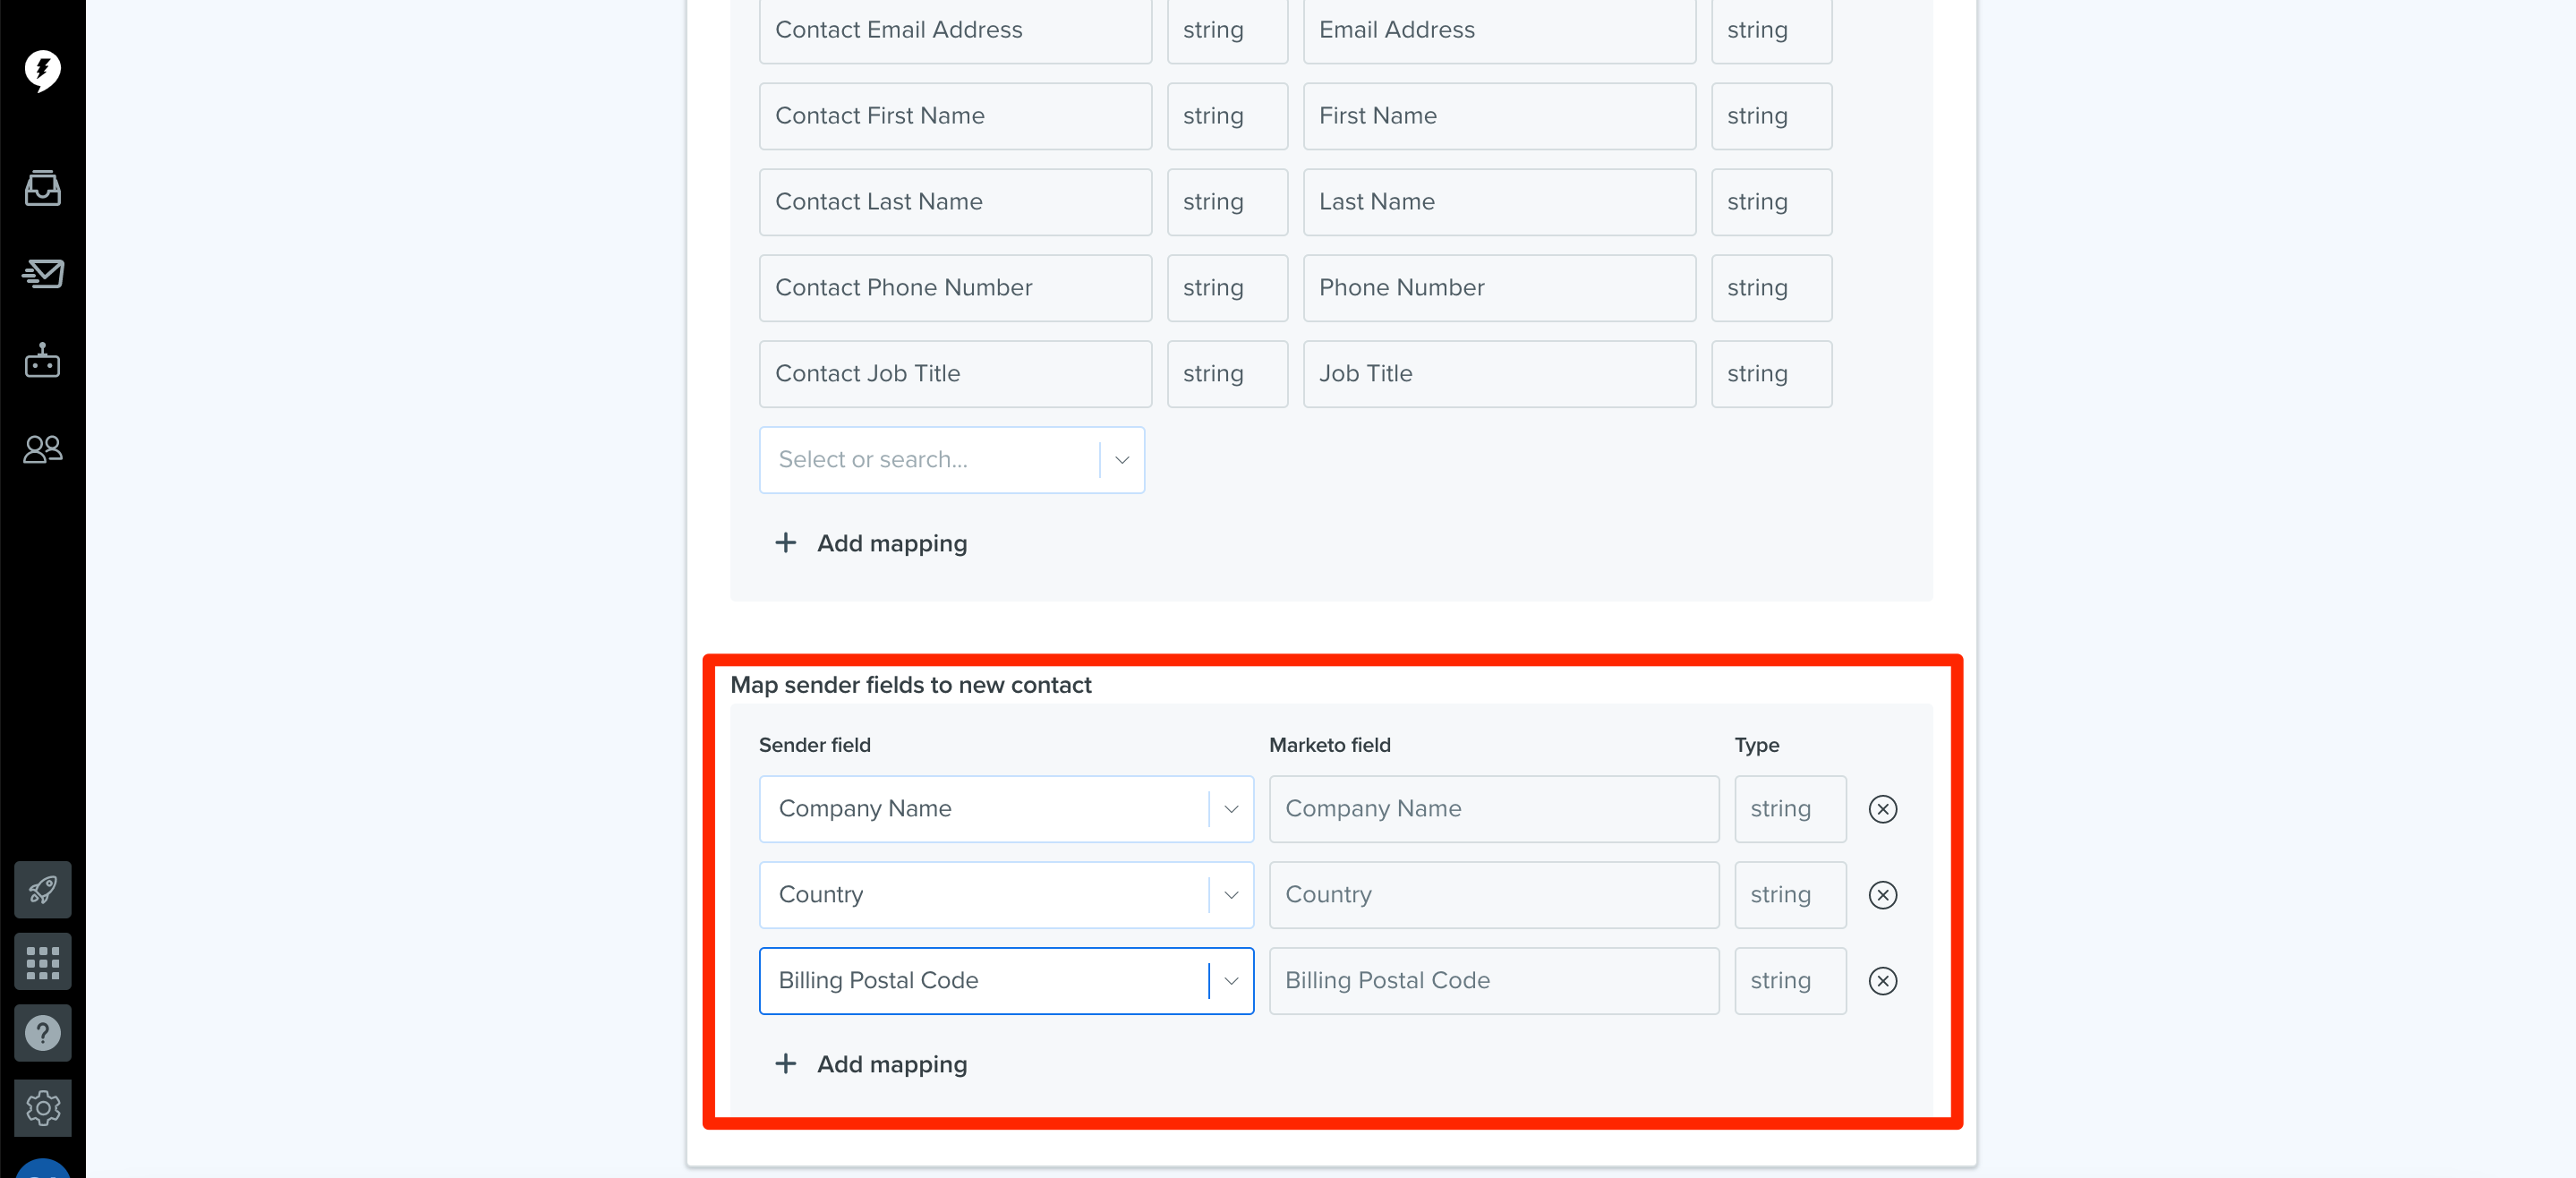
Task: Click the Contact First Name field
Action: 955,116
